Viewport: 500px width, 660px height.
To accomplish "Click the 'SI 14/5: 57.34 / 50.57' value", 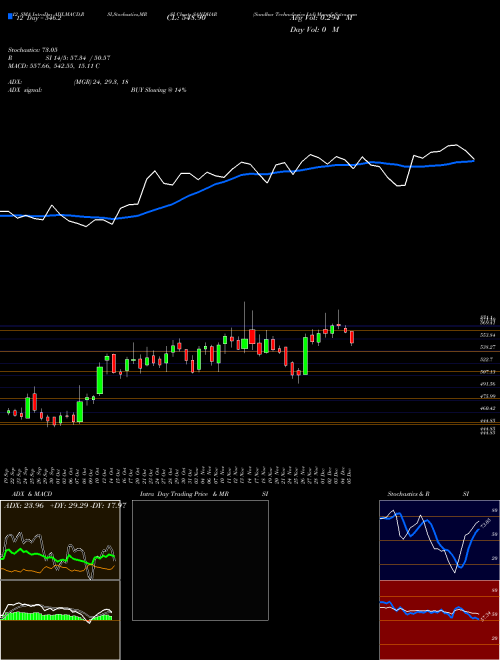I will coord(79,58).
